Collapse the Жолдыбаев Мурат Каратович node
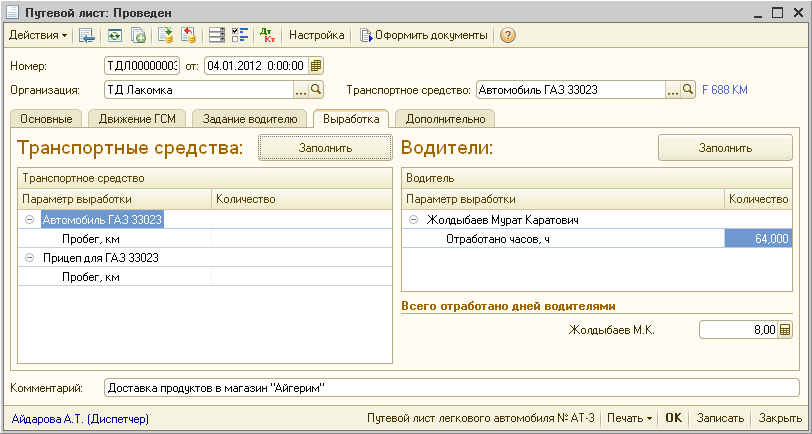This screenshot has height=434, width=812. (413, 219)
